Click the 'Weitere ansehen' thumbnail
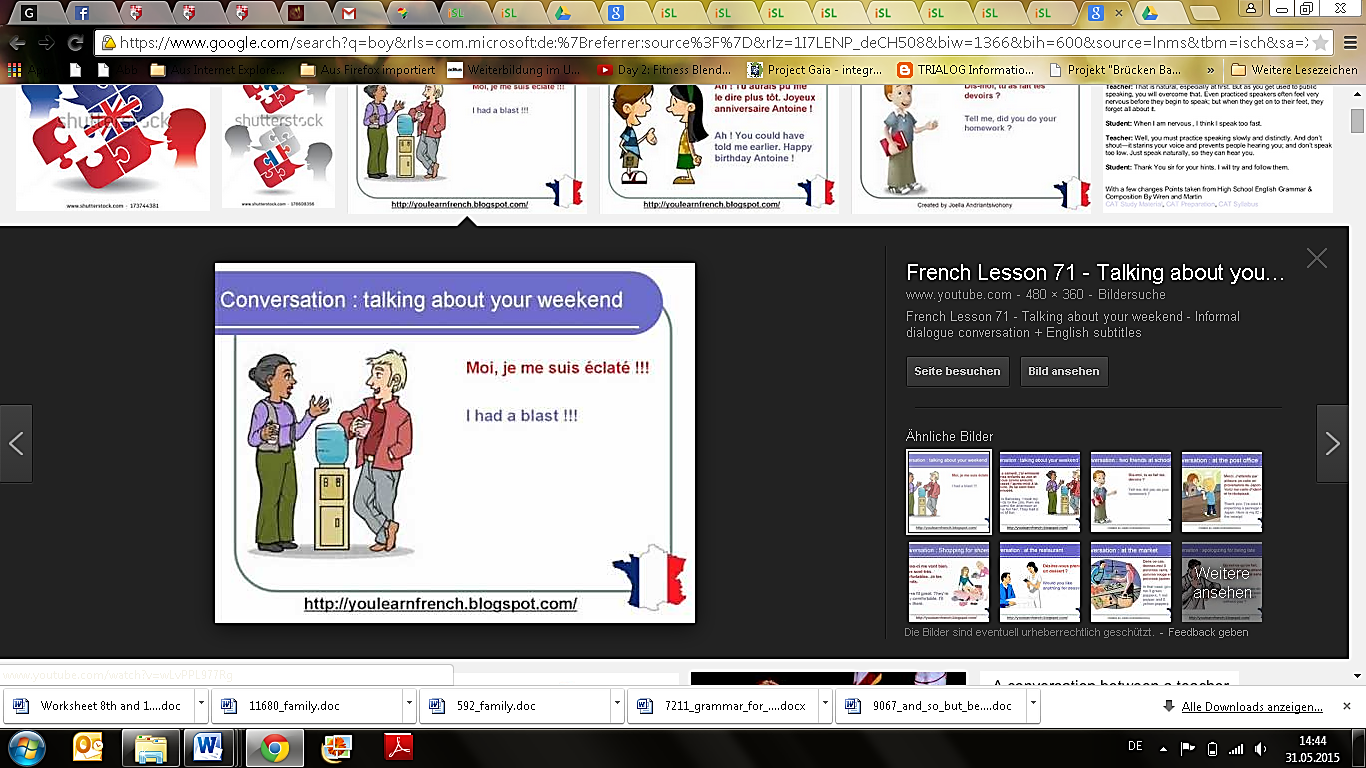This screenshot has width=1366, height=768. click(x=1222, y=582)
